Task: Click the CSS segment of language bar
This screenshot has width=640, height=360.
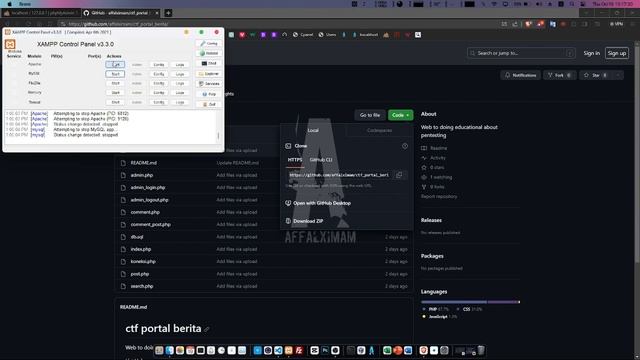Action: pyautogui.click(x=503, y=302)
